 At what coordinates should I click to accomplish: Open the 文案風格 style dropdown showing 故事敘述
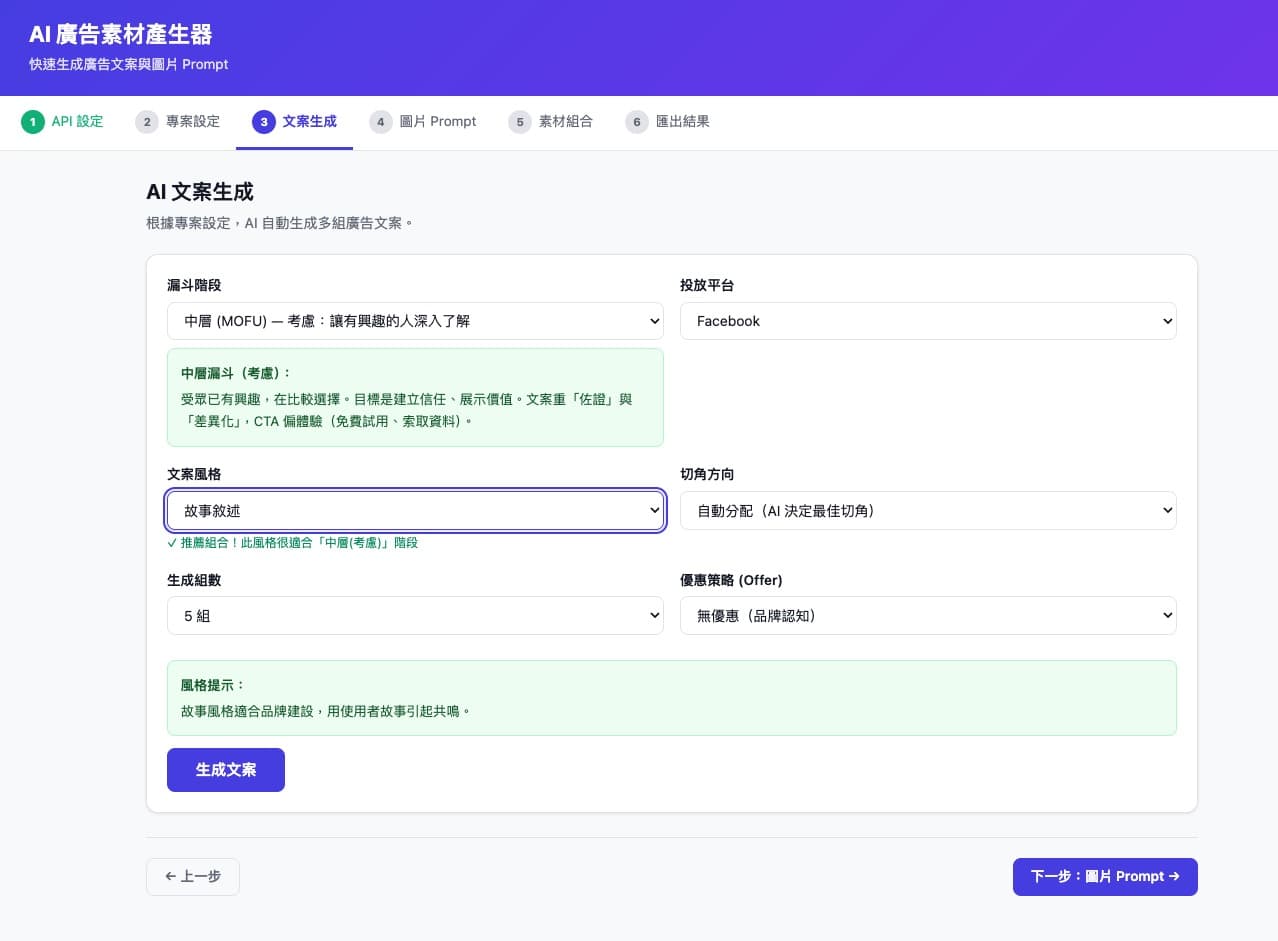pyautogui.click(x=415, y=510)
